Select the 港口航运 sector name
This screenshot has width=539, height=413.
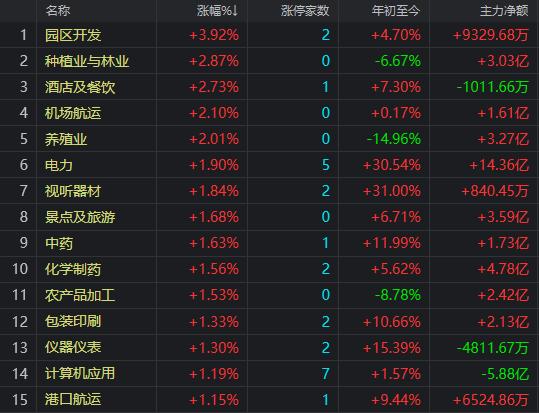(x=73, y=400)
